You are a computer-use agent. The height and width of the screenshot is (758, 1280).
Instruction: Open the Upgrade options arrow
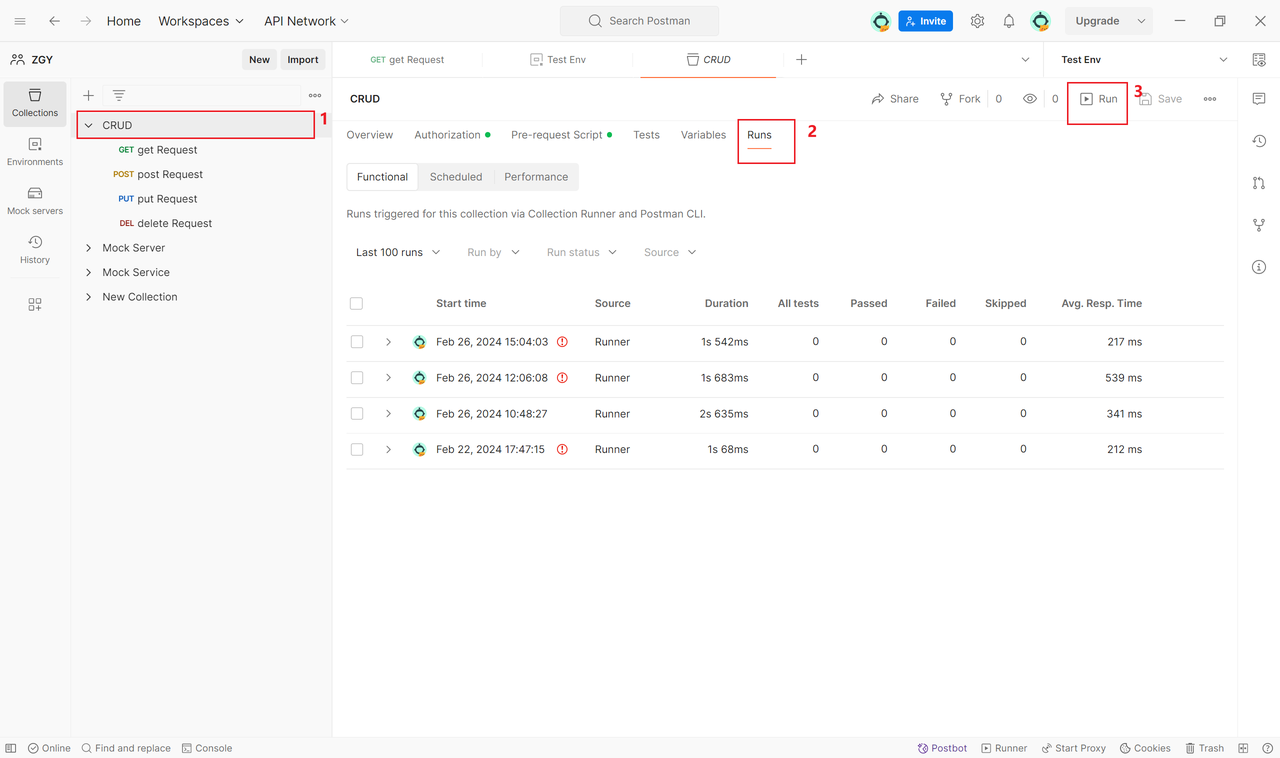[x=1141, y=21]
